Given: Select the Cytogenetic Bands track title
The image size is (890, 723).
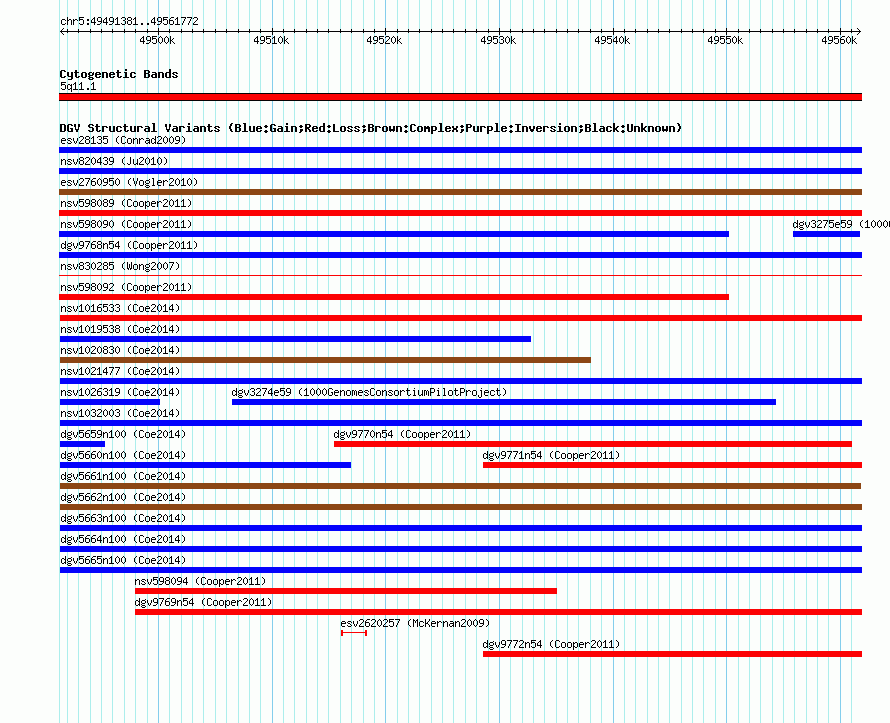Looking at the screenshot, I should tap(119, 74).
